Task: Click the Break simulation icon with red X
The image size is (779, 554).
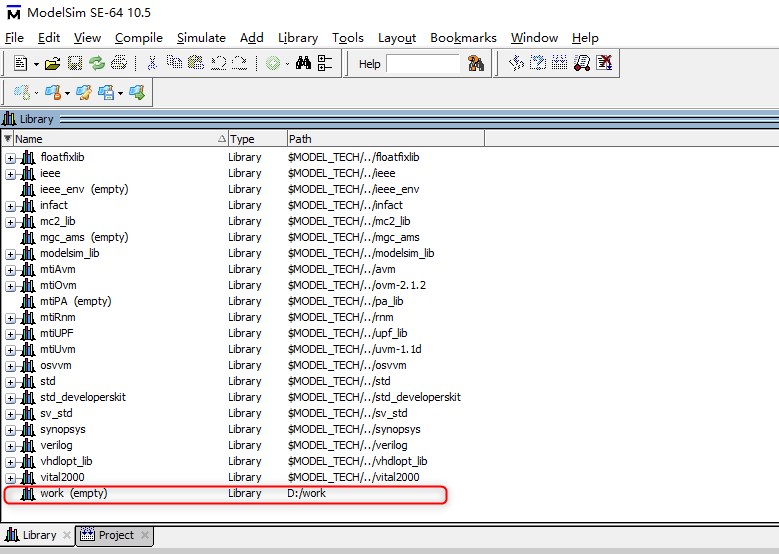Action: [x=604, y=64]
